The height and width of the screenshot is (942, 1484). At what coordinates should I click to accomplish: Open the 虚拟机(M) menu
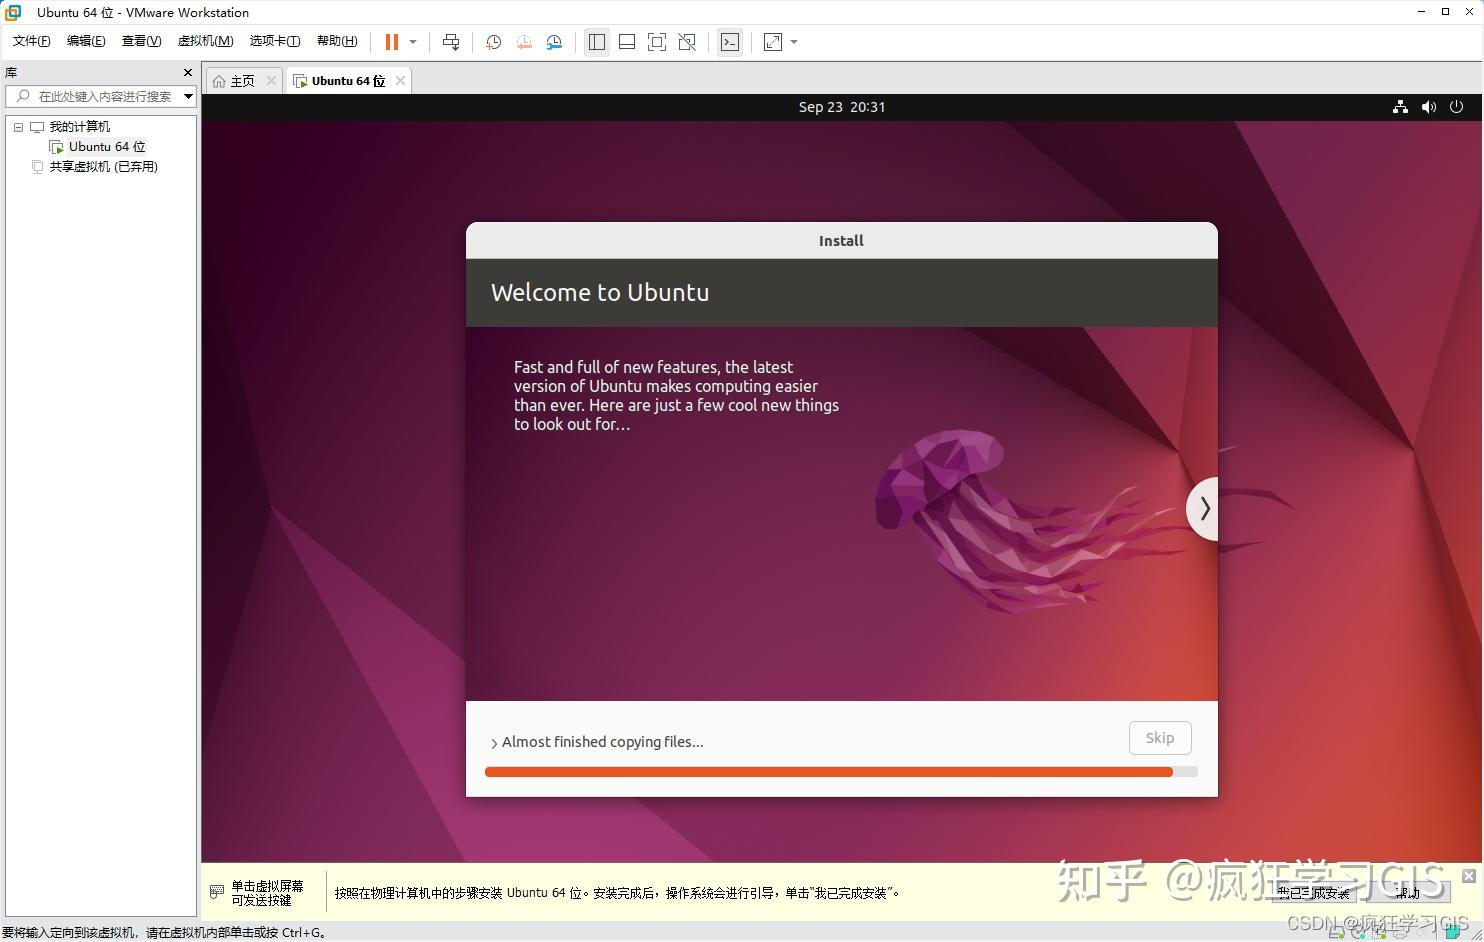pos(205,41)
